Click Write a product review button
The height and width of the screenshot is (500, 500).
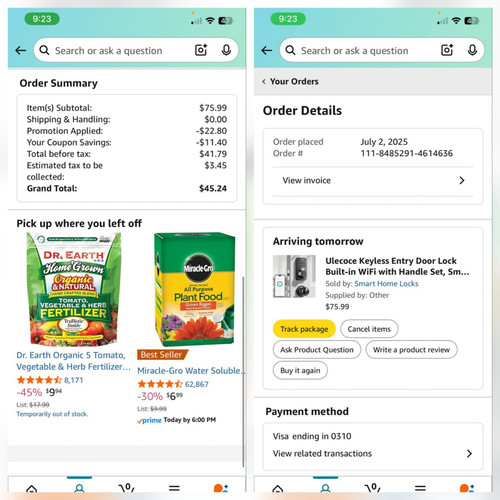point(411,350)
